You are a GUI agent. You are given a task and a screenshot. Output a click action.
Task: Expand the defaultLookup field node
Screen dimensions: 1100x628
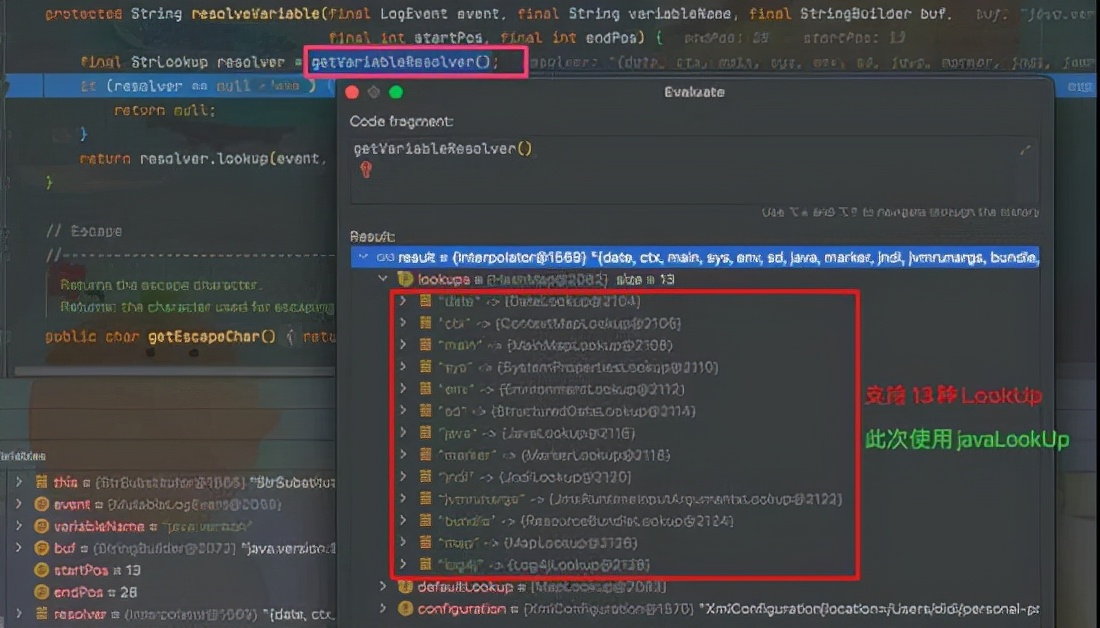(383, 586)
